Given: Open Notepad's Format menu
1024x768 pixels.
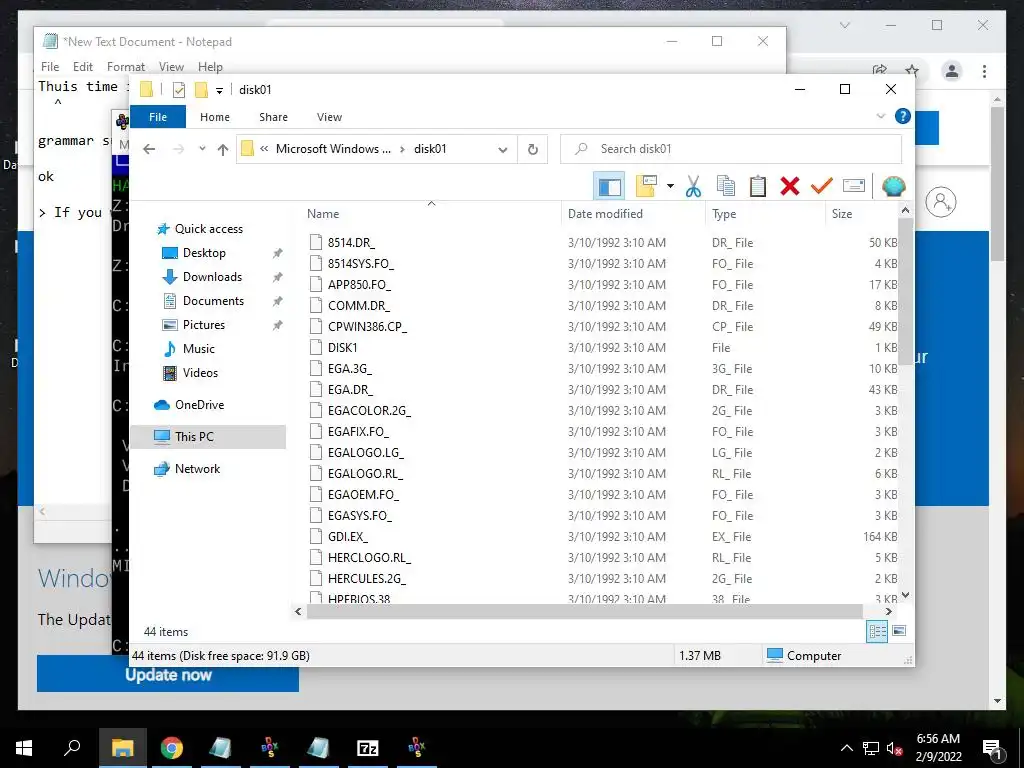Looking at the screenshot, I should pos(125,67).
